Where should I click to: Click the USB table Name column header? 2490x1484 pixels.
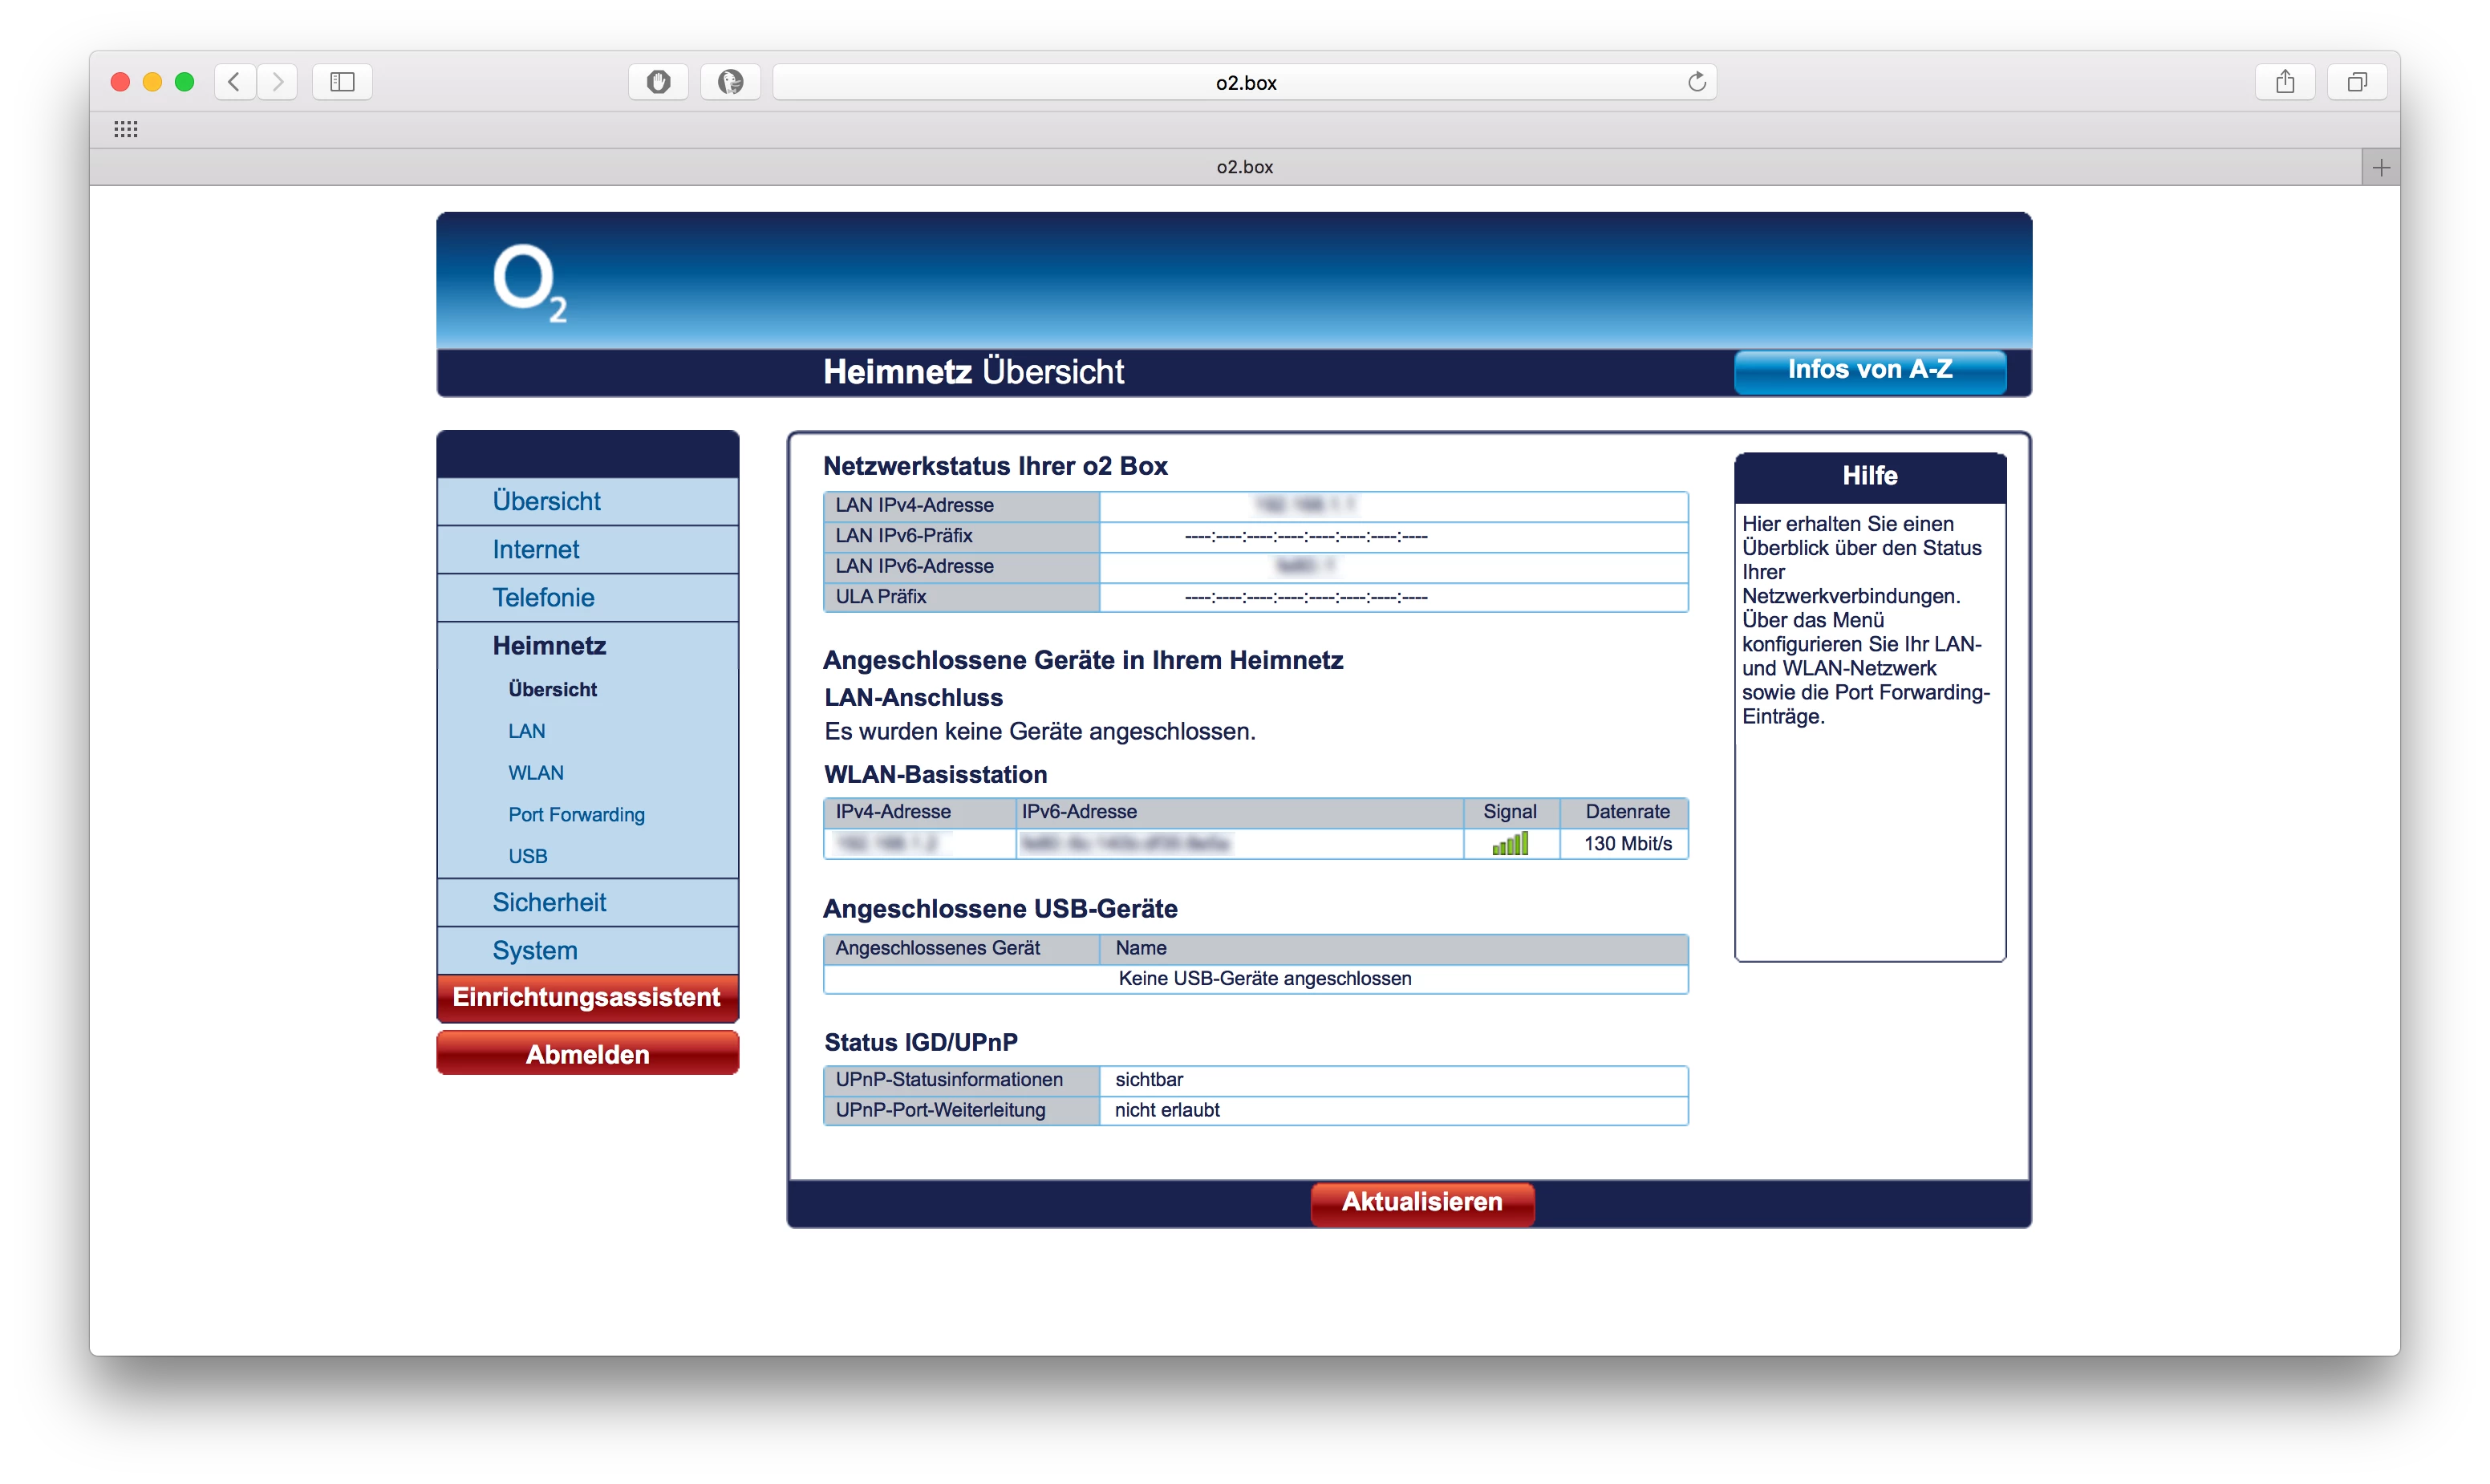[1394, 948]
